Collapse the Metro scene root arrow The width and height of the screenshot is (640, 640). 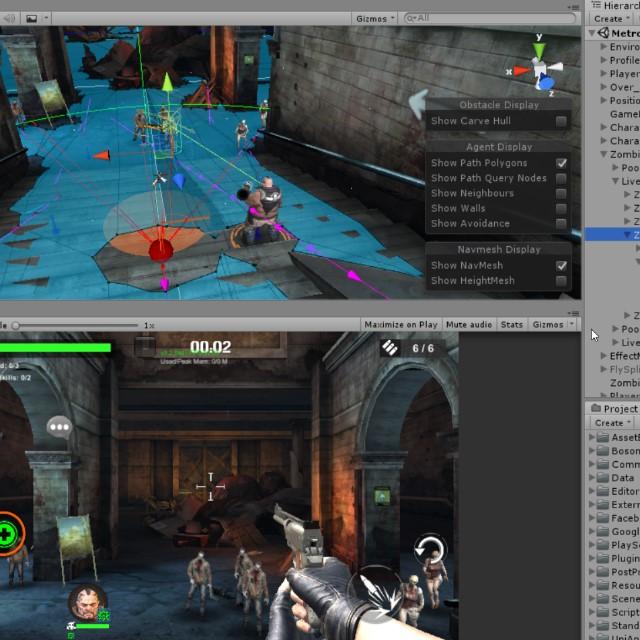point(592,33)
